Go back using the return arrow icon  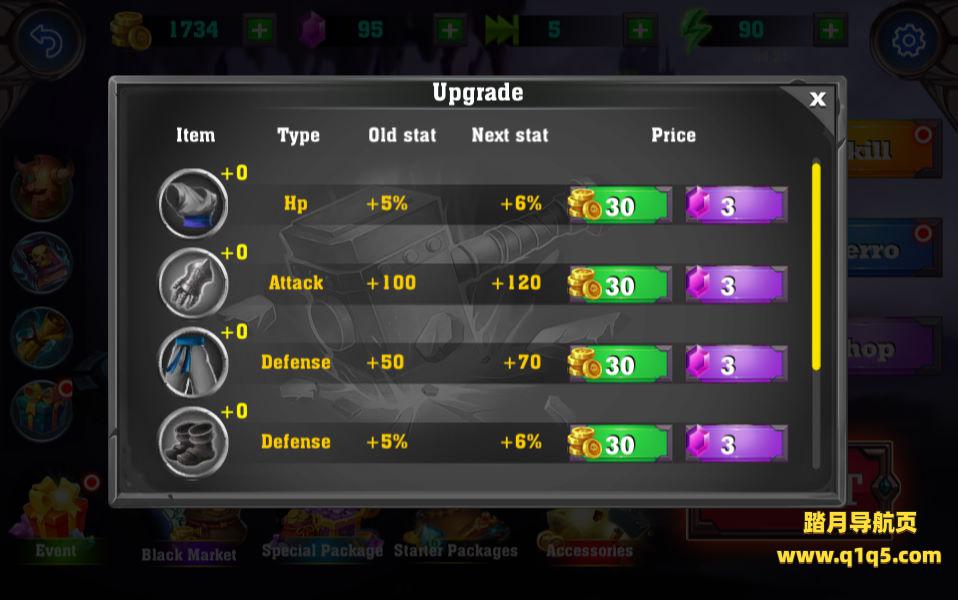[x=47, y=41]
